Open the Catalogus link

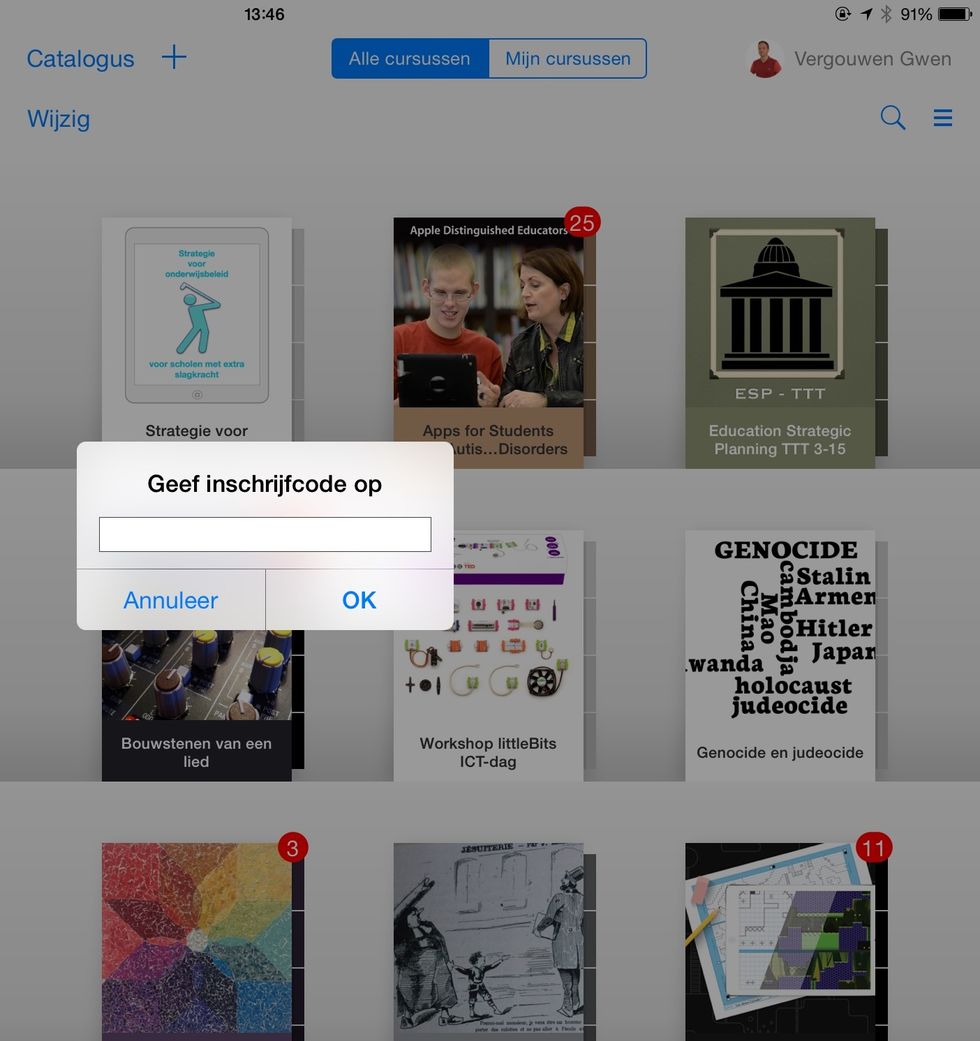(x=80, y=59)
